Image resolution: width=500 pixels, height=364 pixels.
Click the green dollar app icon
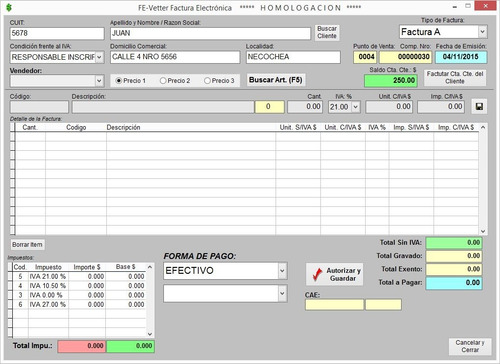coord(9,7)
